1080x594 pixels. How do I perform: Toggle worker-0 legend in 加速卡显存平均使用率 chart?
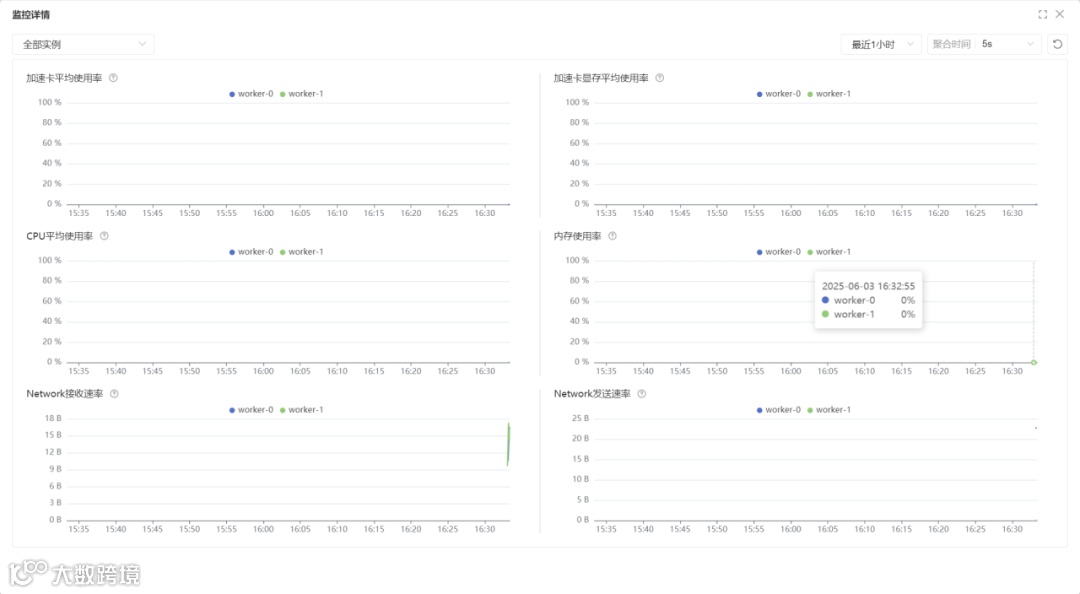pos(778,94)
